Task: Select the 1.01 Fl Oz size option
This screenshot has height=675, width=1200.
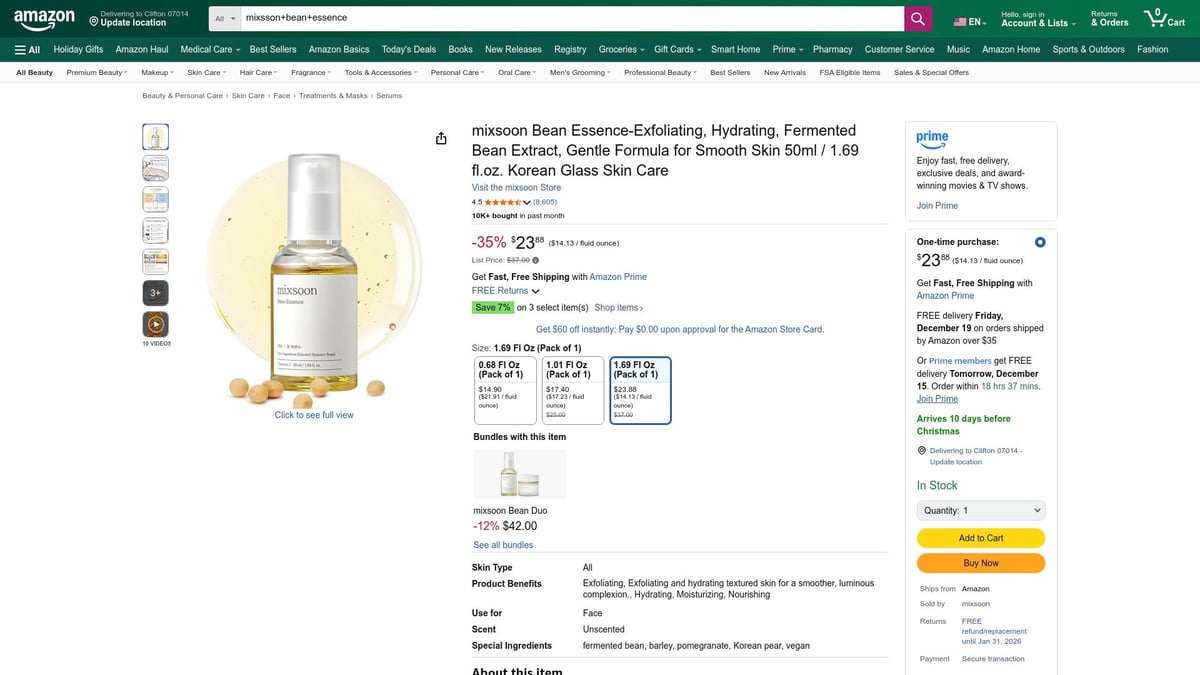Action: tap(572, 387)
